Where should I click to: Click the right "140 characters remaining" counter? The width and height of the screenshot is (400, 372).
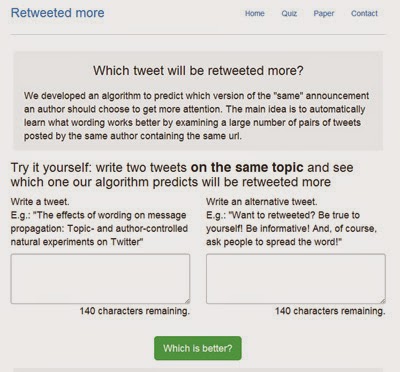coord(330,311)
